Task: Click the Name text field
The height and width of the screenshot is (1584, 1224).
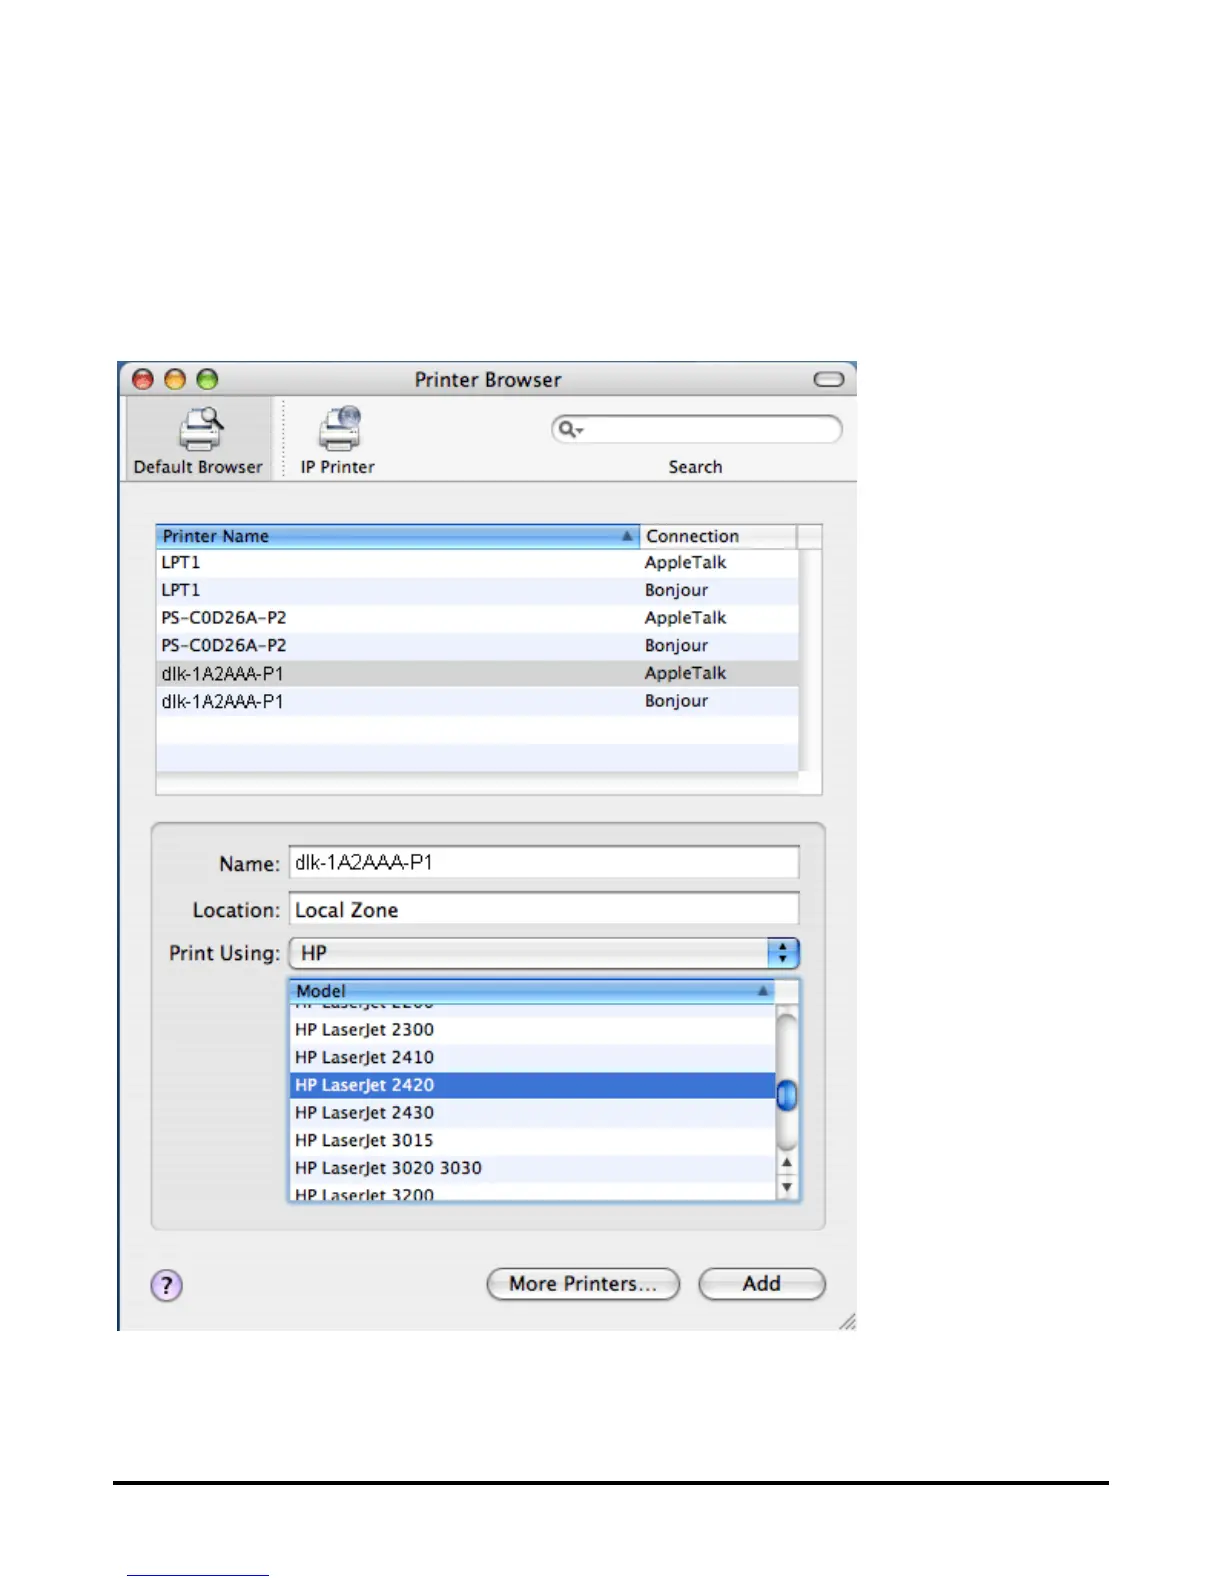Action: click(x=544, y=862)
